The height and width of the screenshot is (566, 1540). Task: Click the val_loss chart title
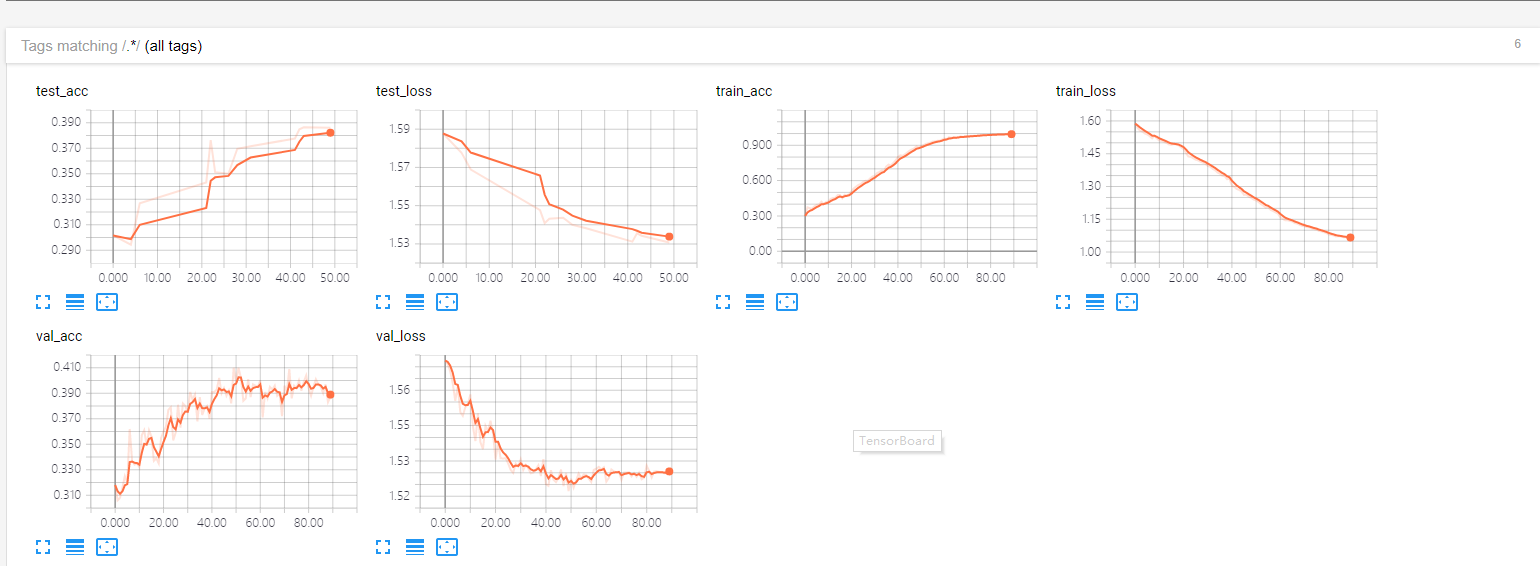pyautogui.click(x=401, y=336)
